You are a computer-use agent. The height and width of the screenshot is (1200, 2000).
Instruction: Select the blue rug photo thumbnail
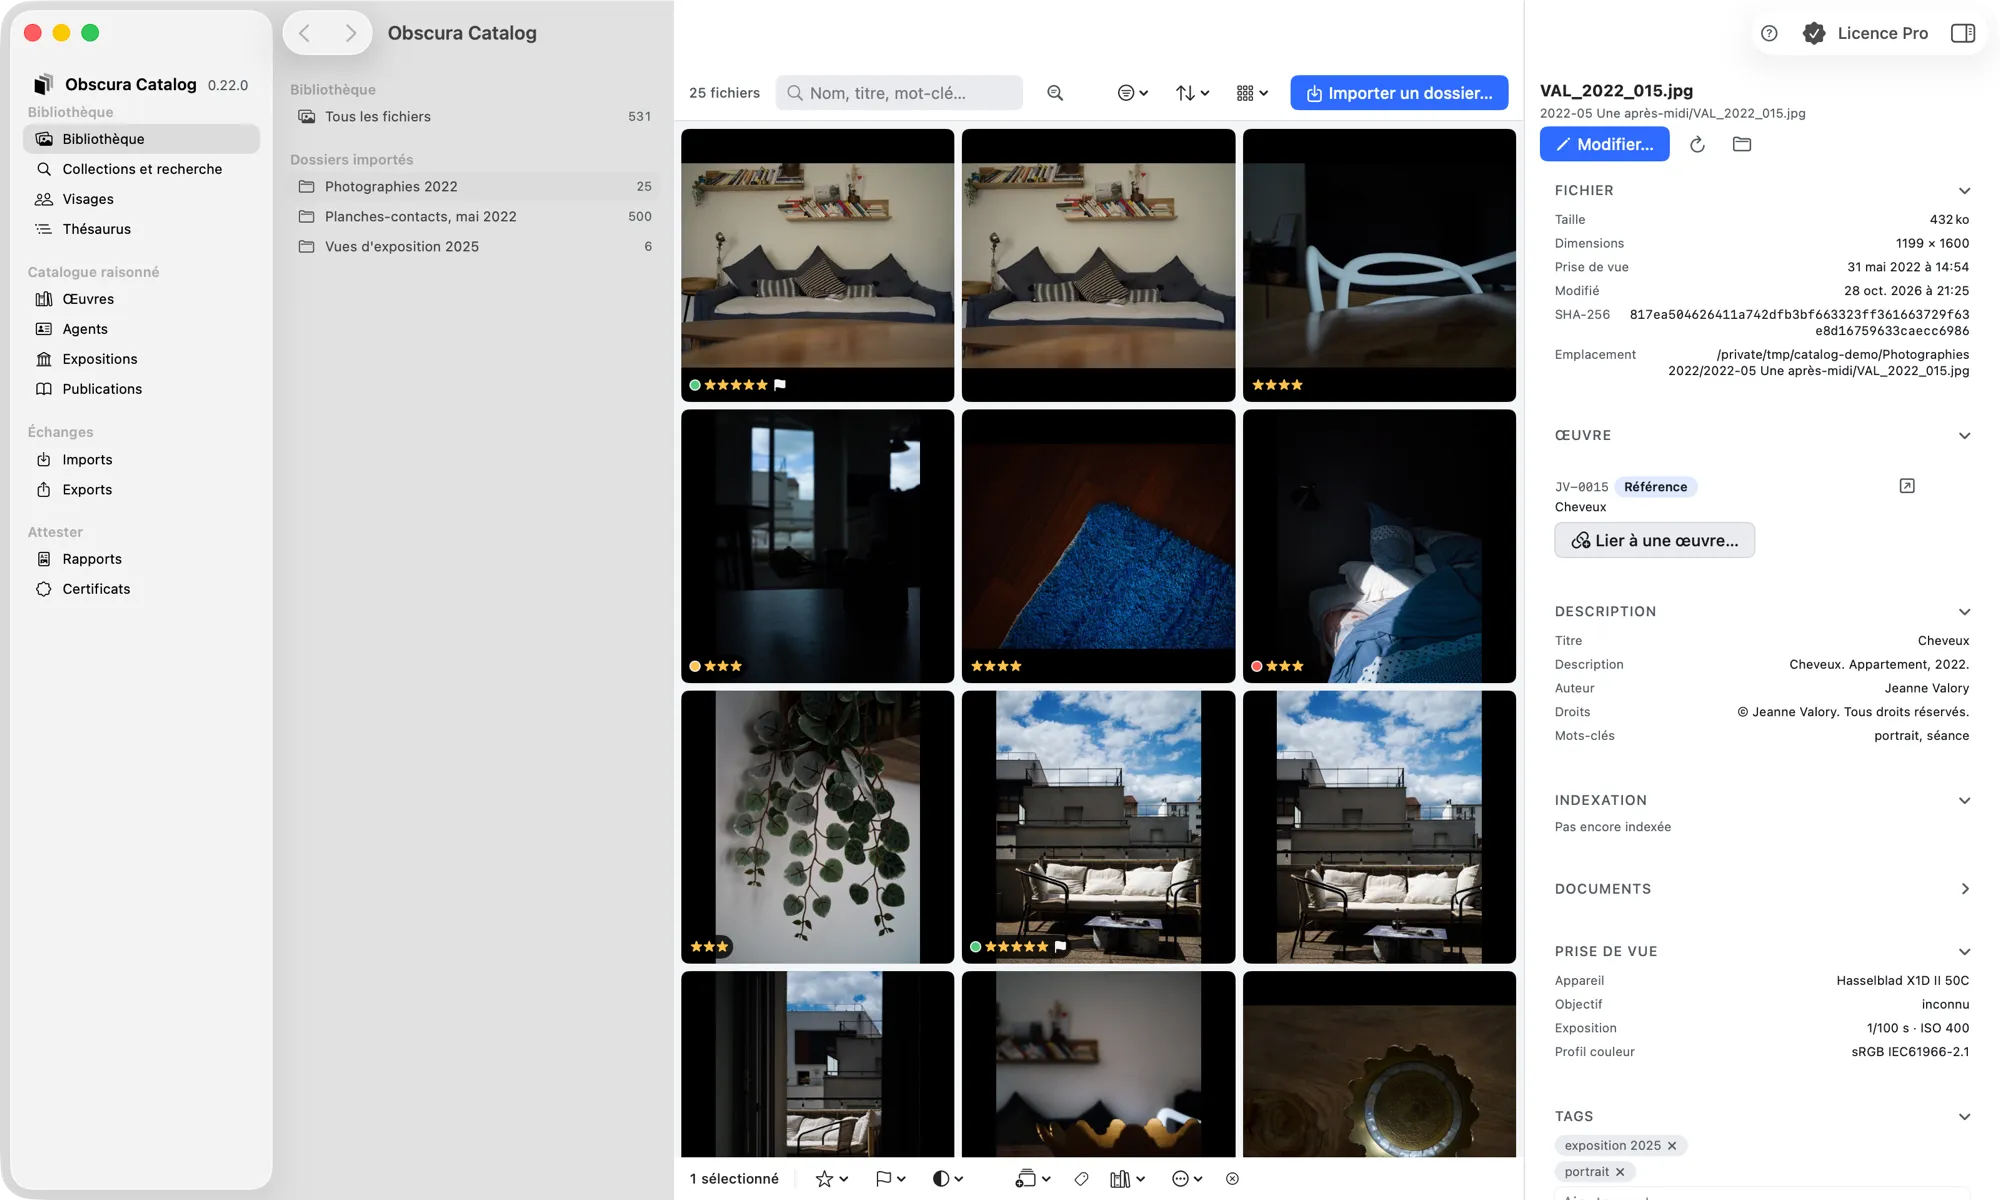coord(1098,546)
